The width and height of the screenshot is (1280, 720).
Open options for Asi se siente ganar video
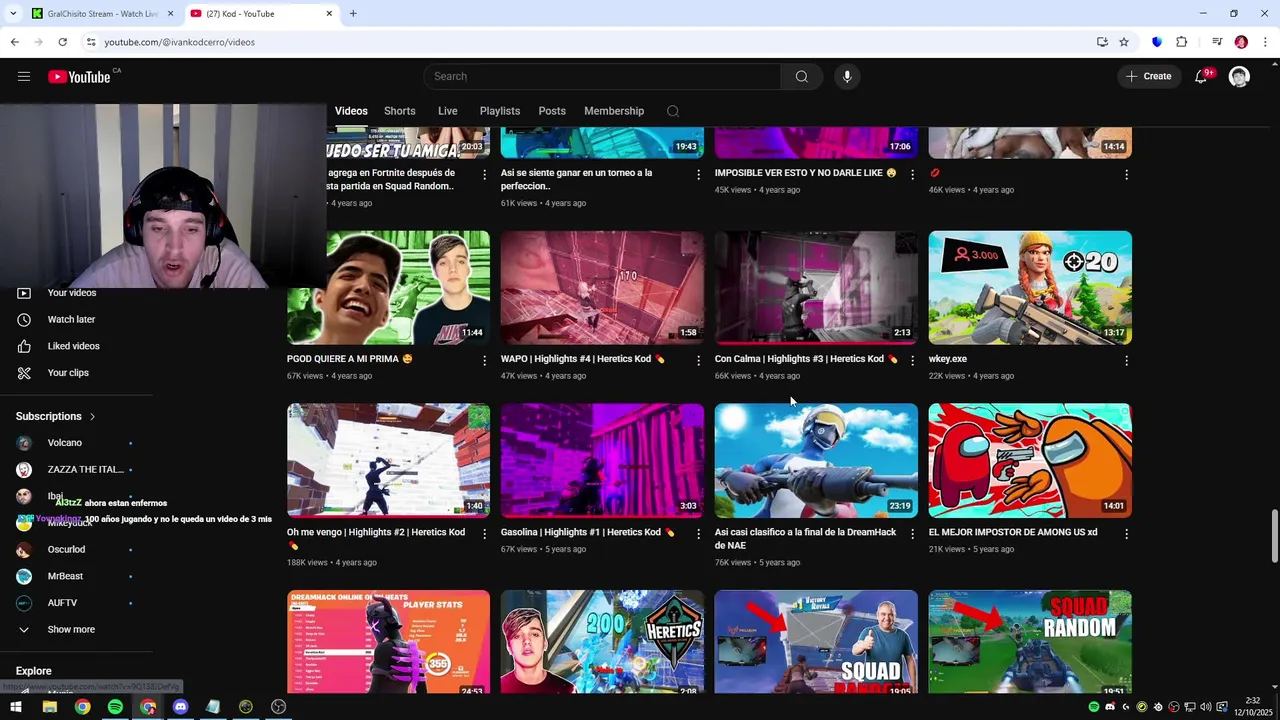698,174
